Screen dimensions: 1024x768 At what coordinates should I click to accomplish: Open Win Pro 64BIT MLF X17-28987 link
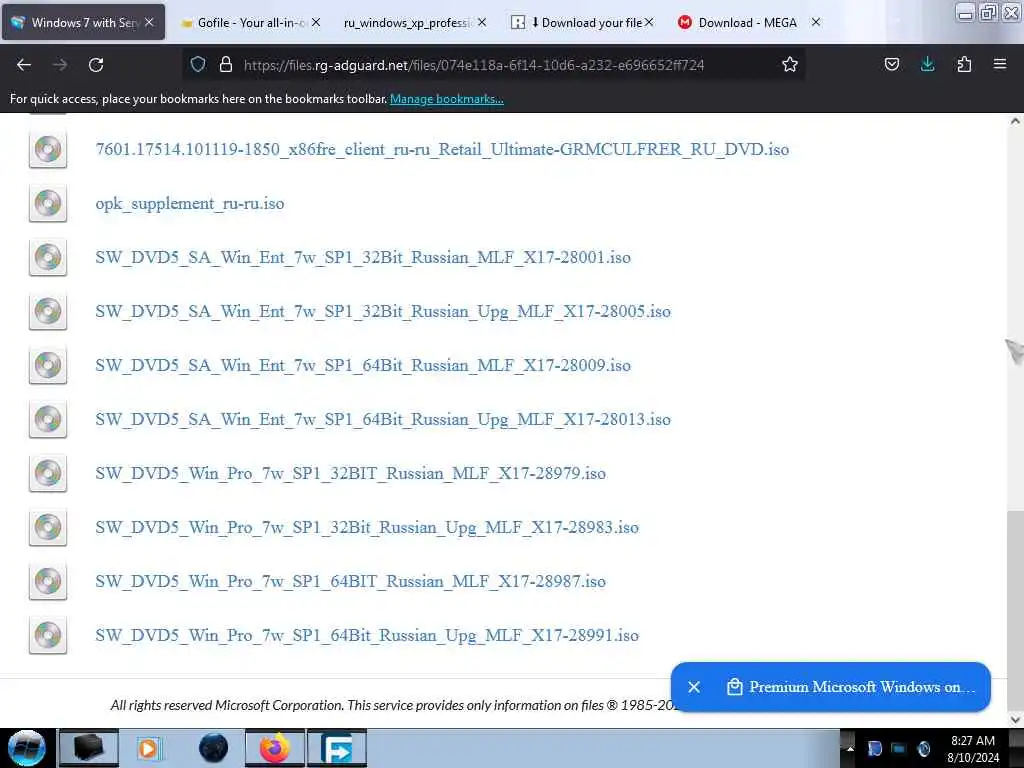coord(351,581)
